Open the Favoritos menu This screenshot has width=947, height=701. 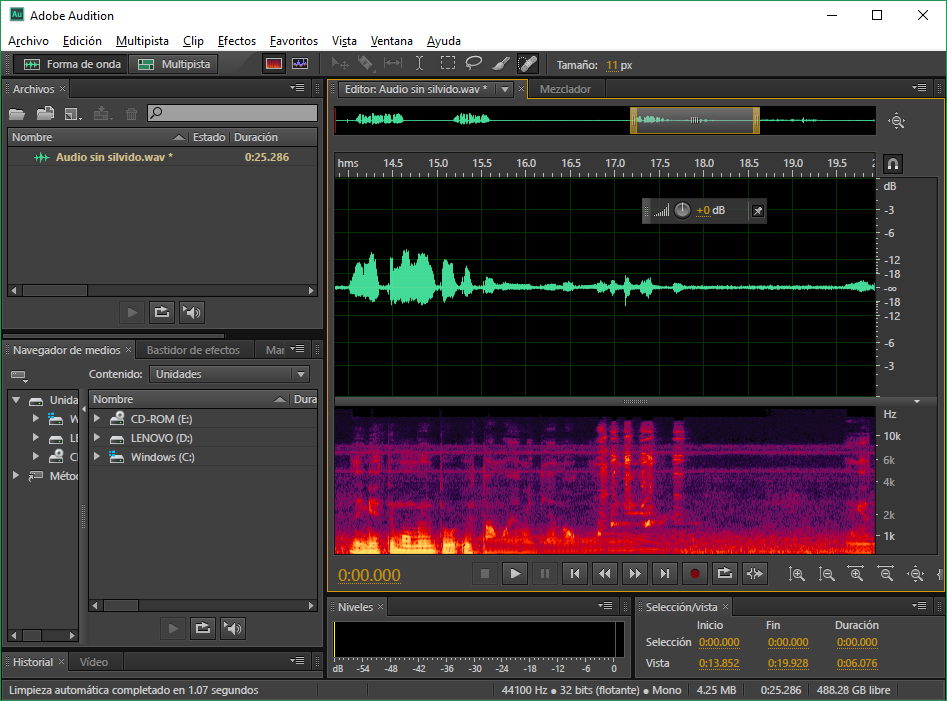pyautogui.click(x=294, y=41)
